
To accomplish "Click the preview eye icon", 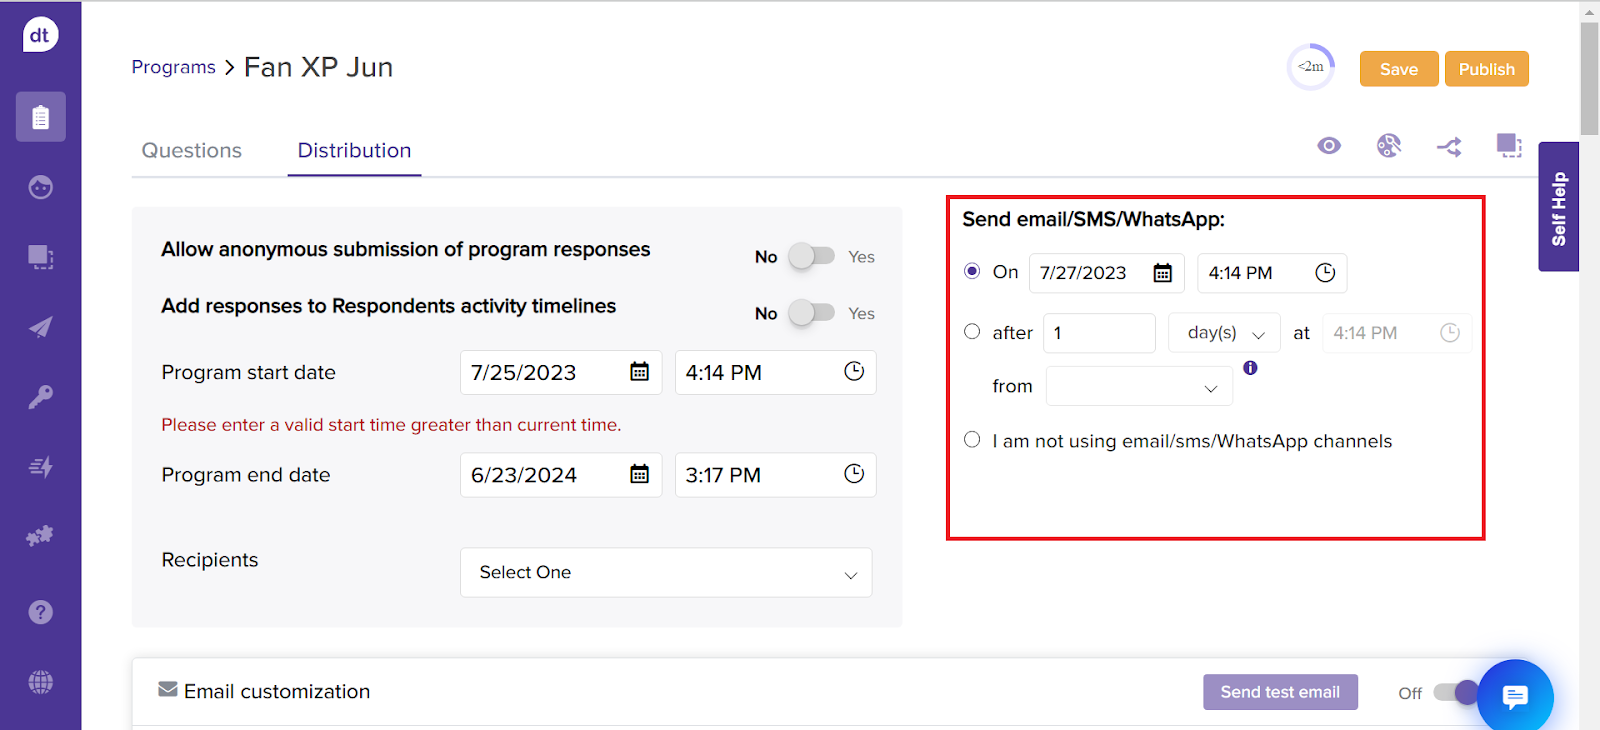I will coord(1328,146).
